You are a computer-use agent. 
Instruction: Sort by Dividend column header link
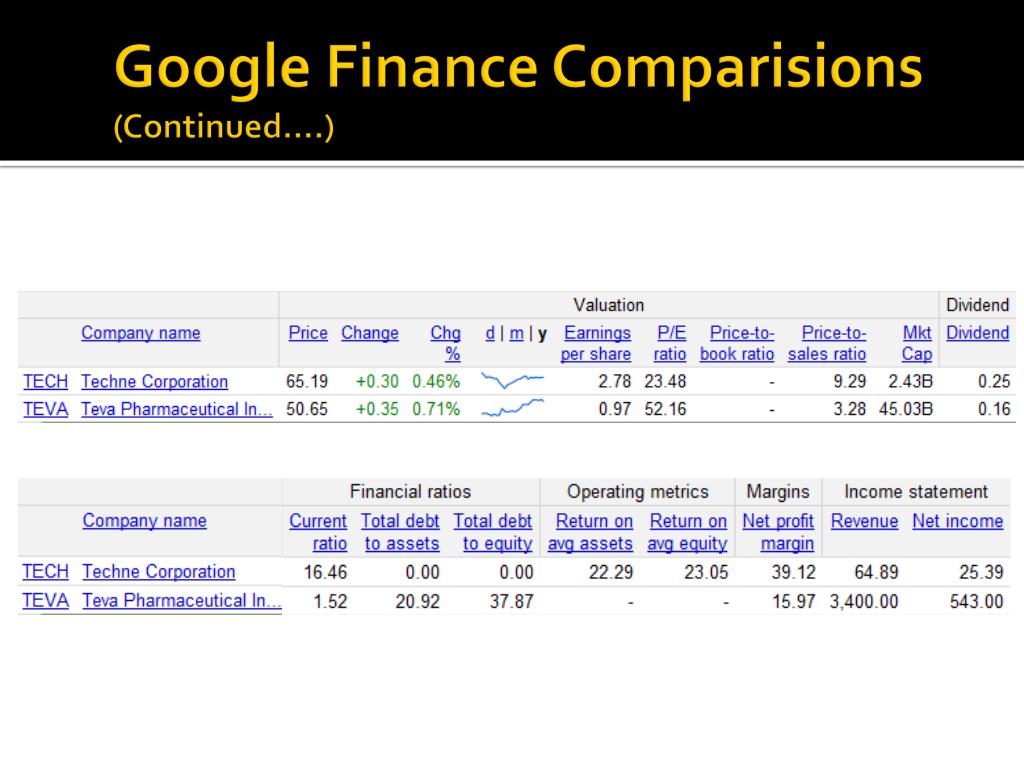(978, 333)
